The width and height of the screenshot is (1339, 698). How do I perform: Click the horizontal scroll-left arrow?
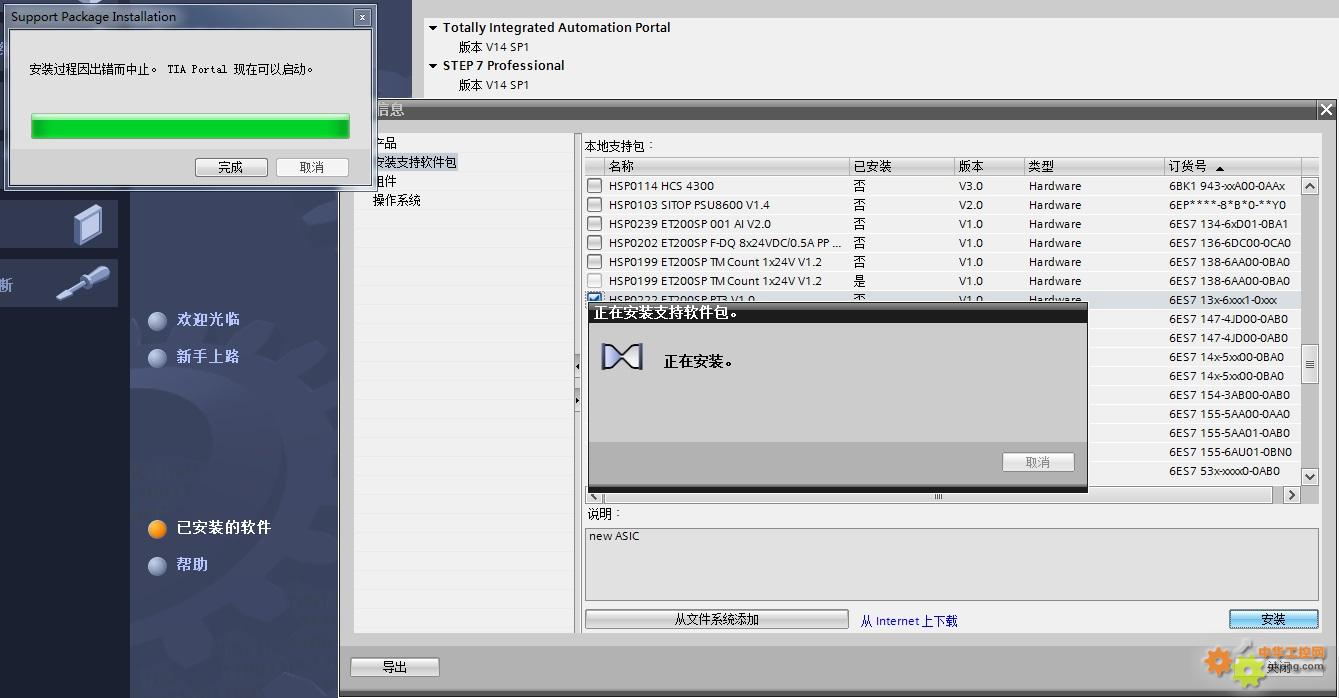594,495
